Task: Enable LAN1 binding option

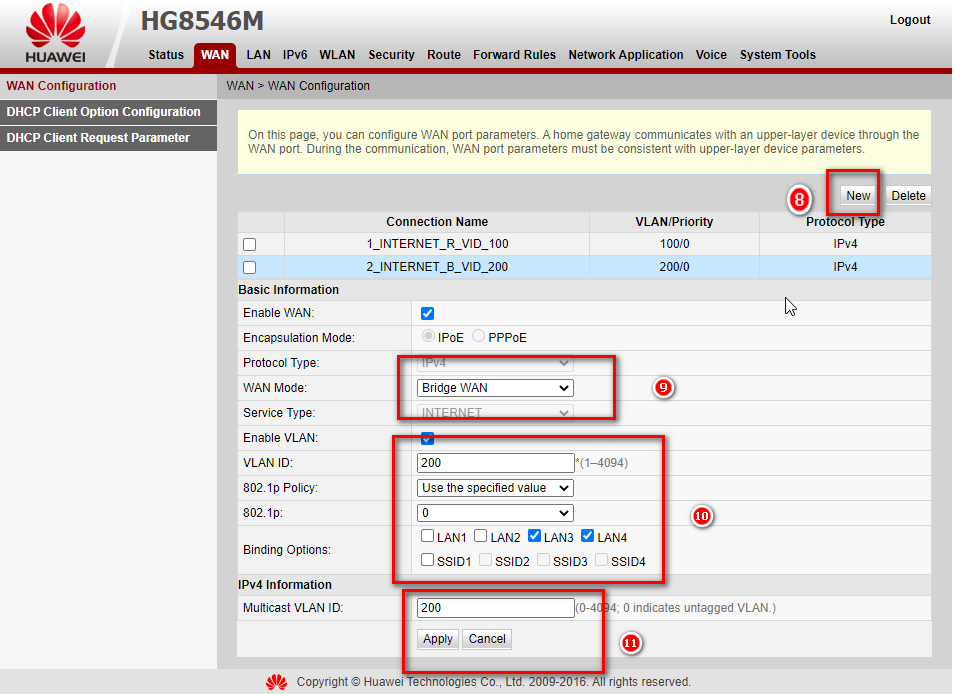Action: point(428,537)
